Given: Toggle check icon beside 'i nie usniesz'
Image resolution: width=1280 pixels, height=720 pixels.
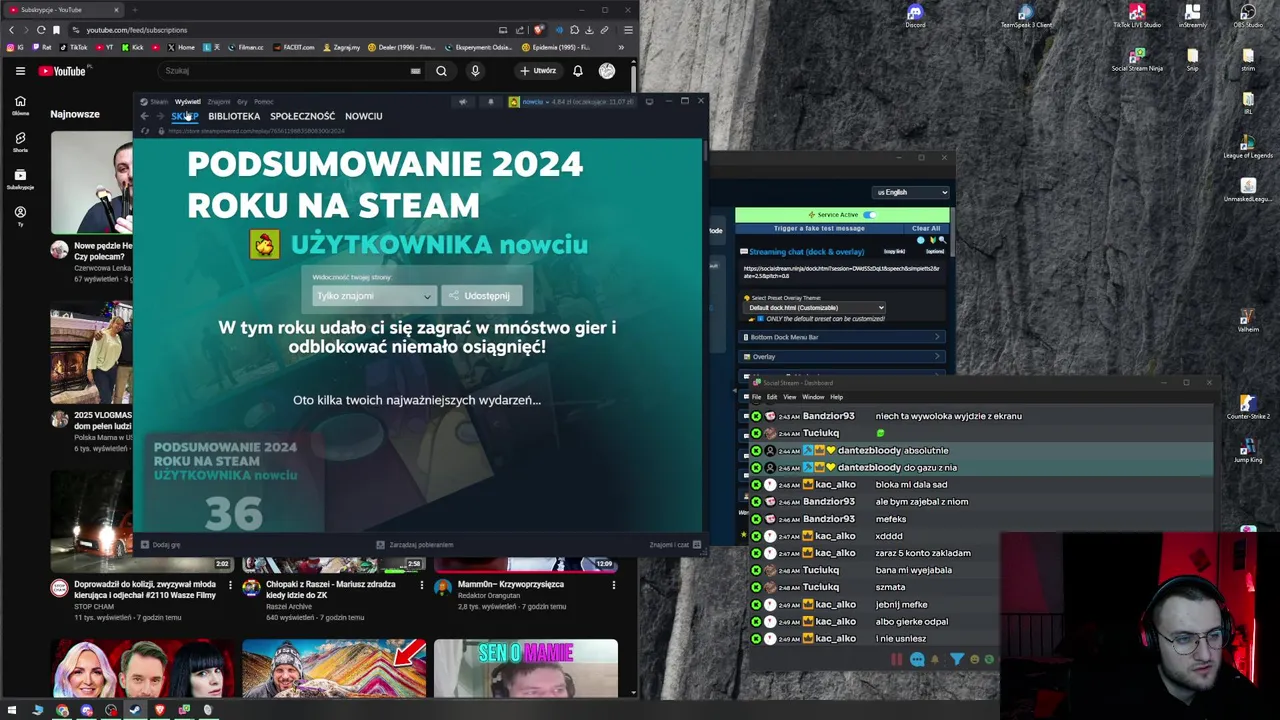Looking at the screenshot, I should point(756,639).
